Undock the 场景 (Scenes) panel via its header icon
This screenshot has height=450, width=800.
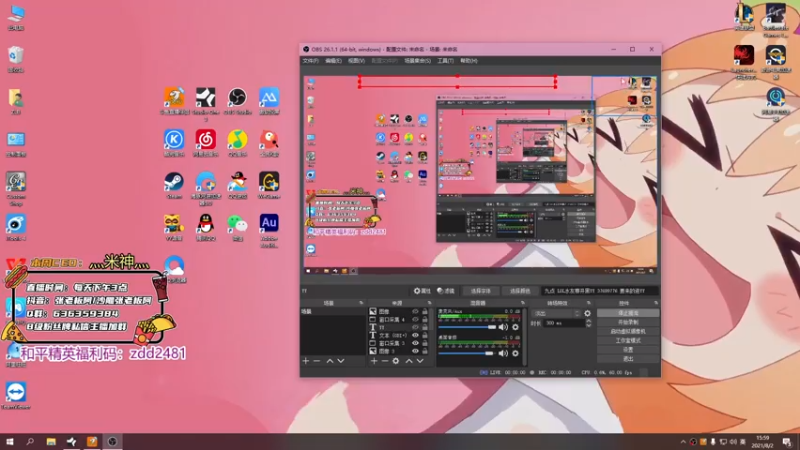click(362, 303)
